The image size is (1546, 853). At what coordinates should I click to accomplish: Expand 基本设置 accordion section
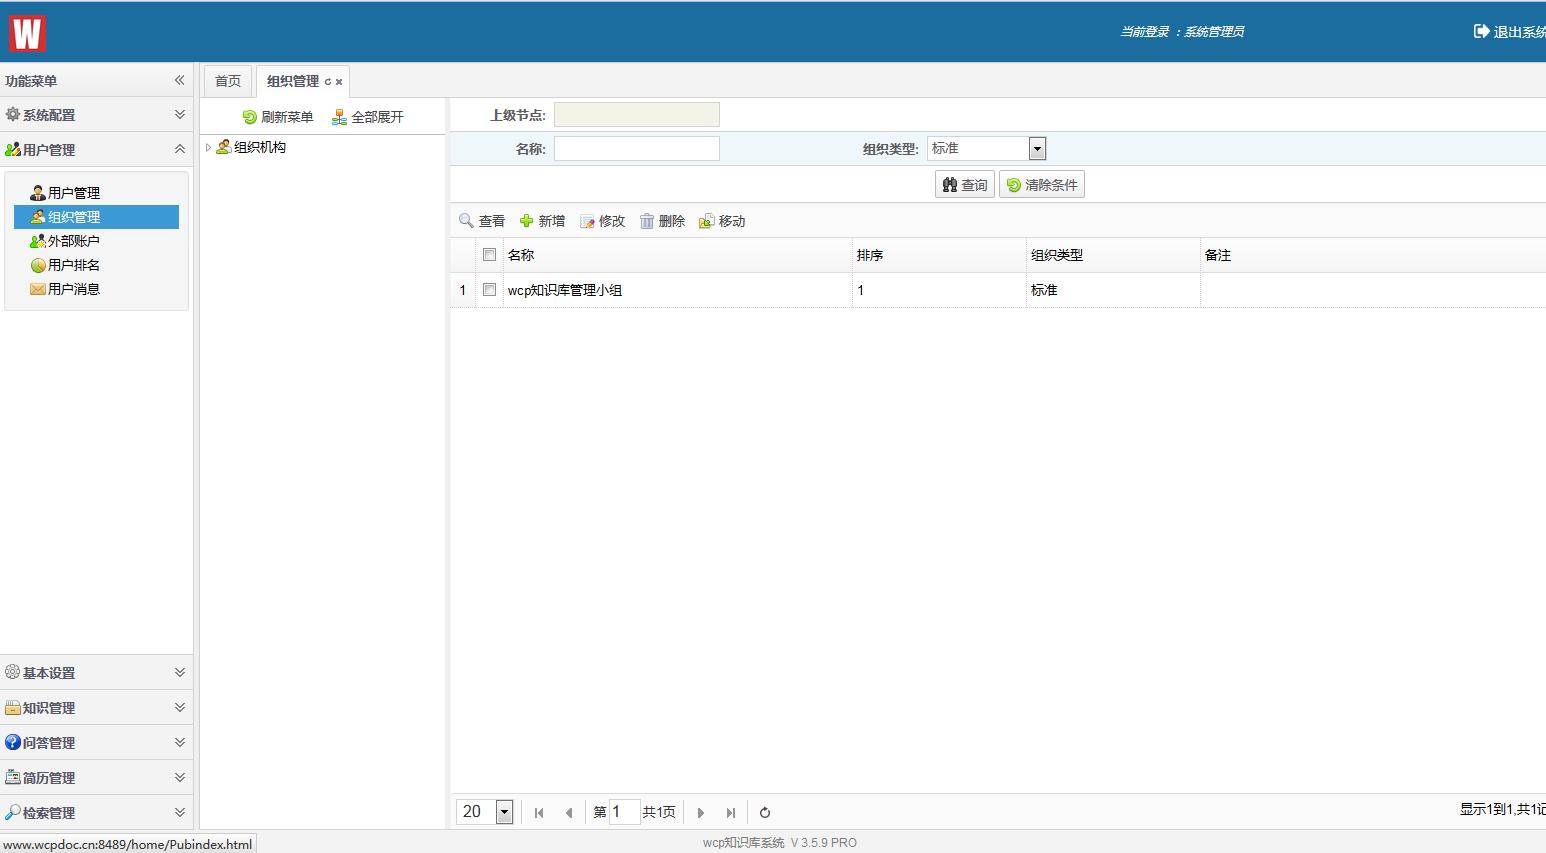pyautogui.click(x=96, y=673)
